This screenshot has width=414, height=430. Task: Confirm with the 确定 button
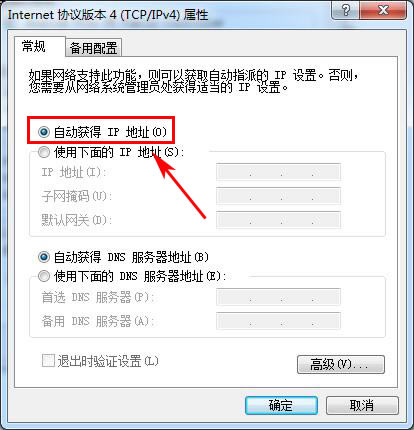pyautogui.click(x=281, y=405)
